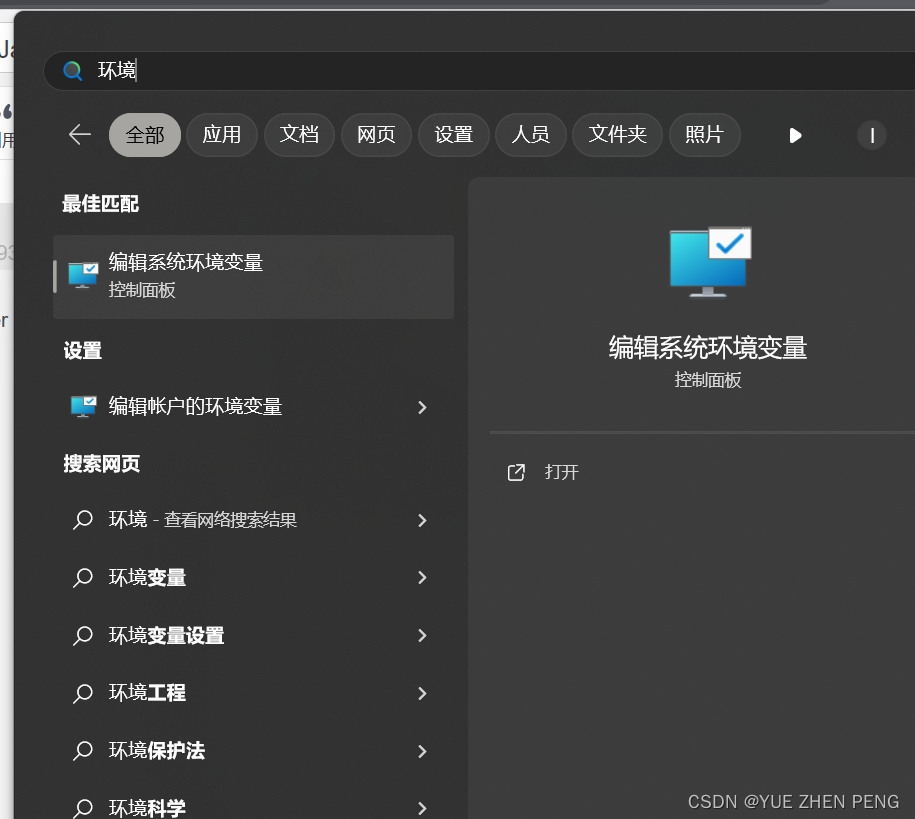915x819 pixels.
Task: Switch to the 应用 filter tab
Action: [x=221, y=135]
